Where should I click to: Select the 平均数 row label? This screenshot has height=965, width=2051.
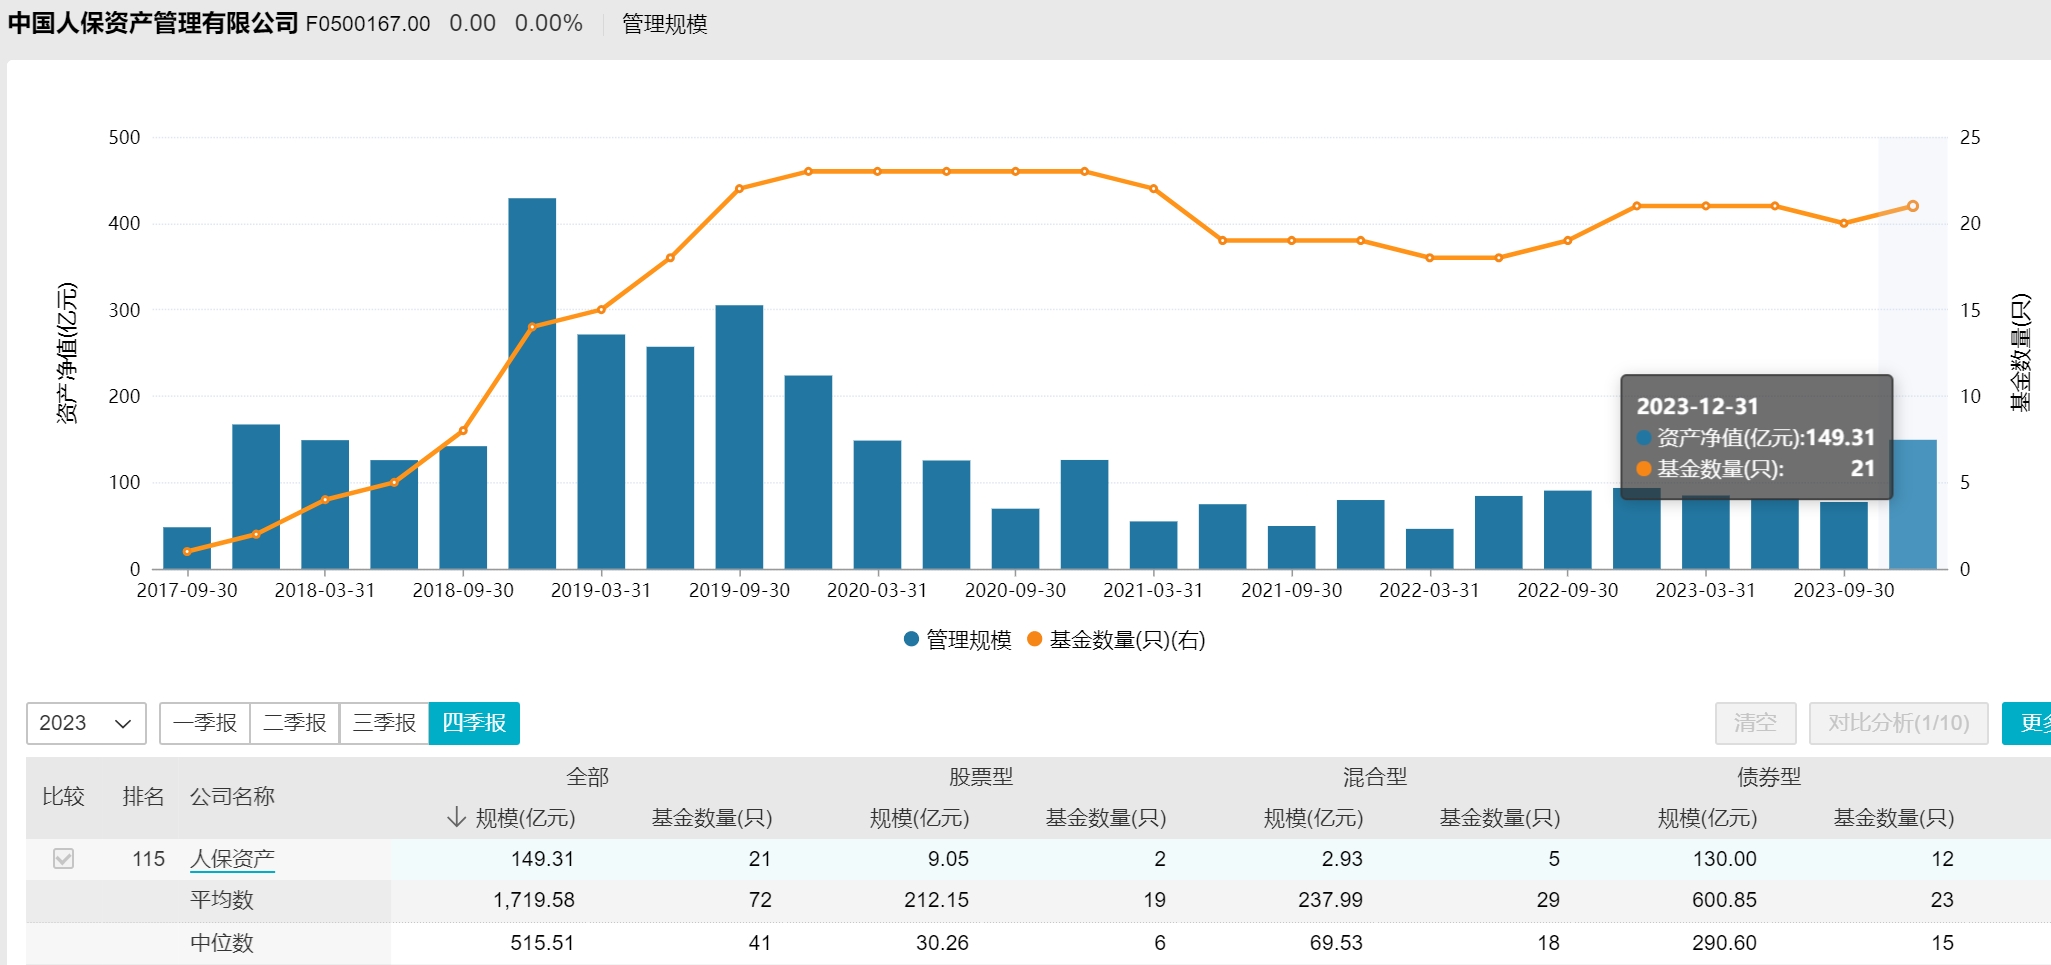tap(222, 900)
